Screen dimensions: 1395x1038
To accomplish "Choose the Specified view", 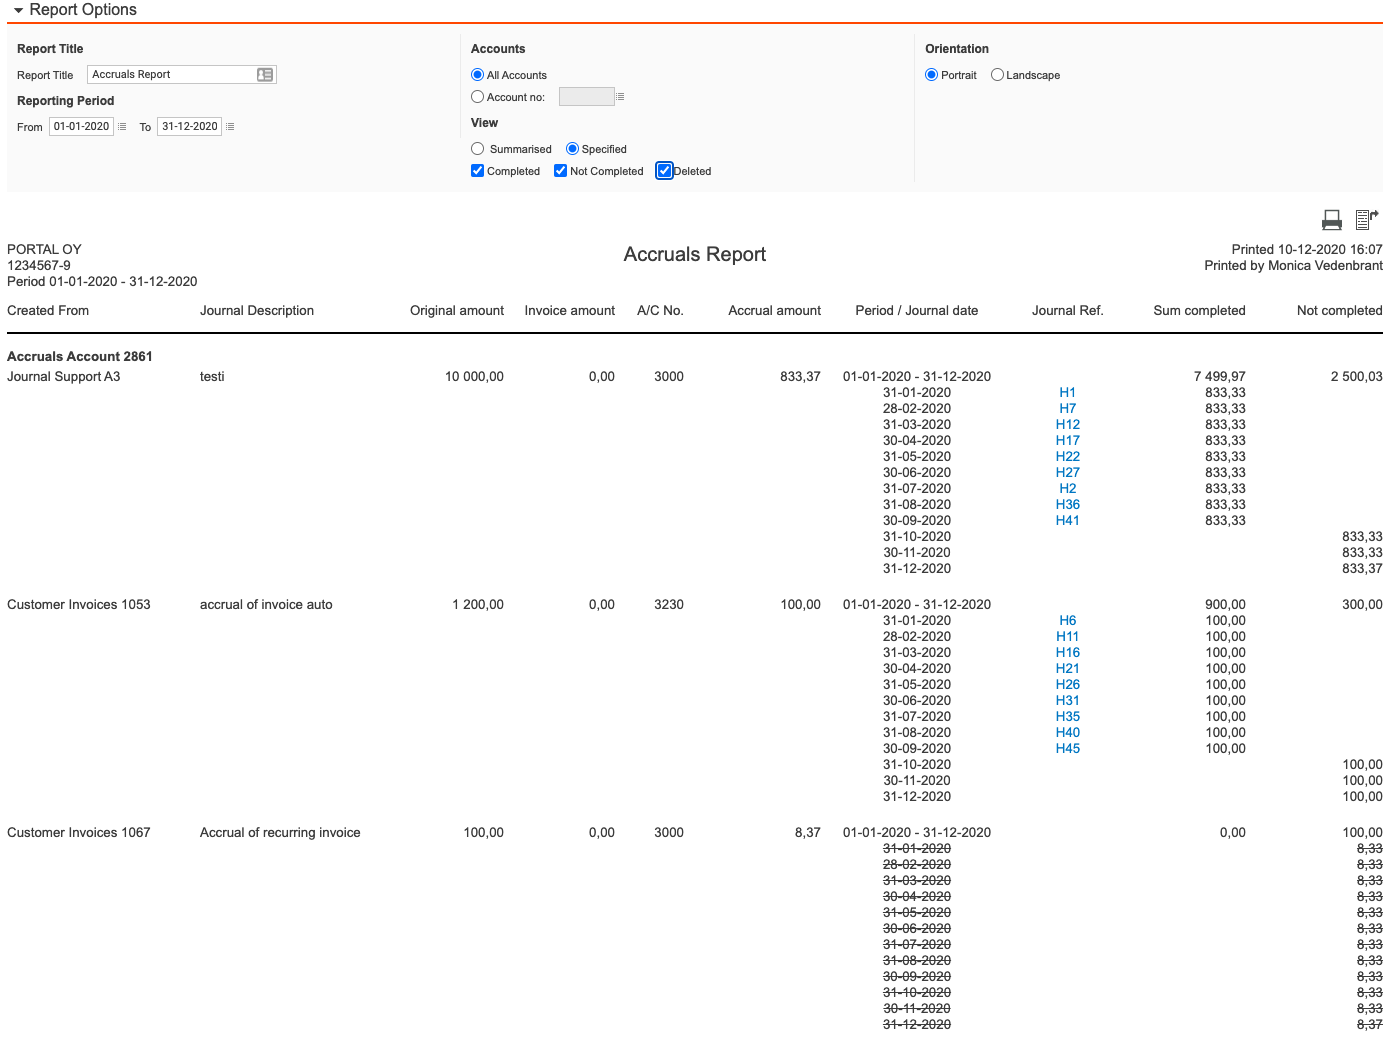I will 572,149.
